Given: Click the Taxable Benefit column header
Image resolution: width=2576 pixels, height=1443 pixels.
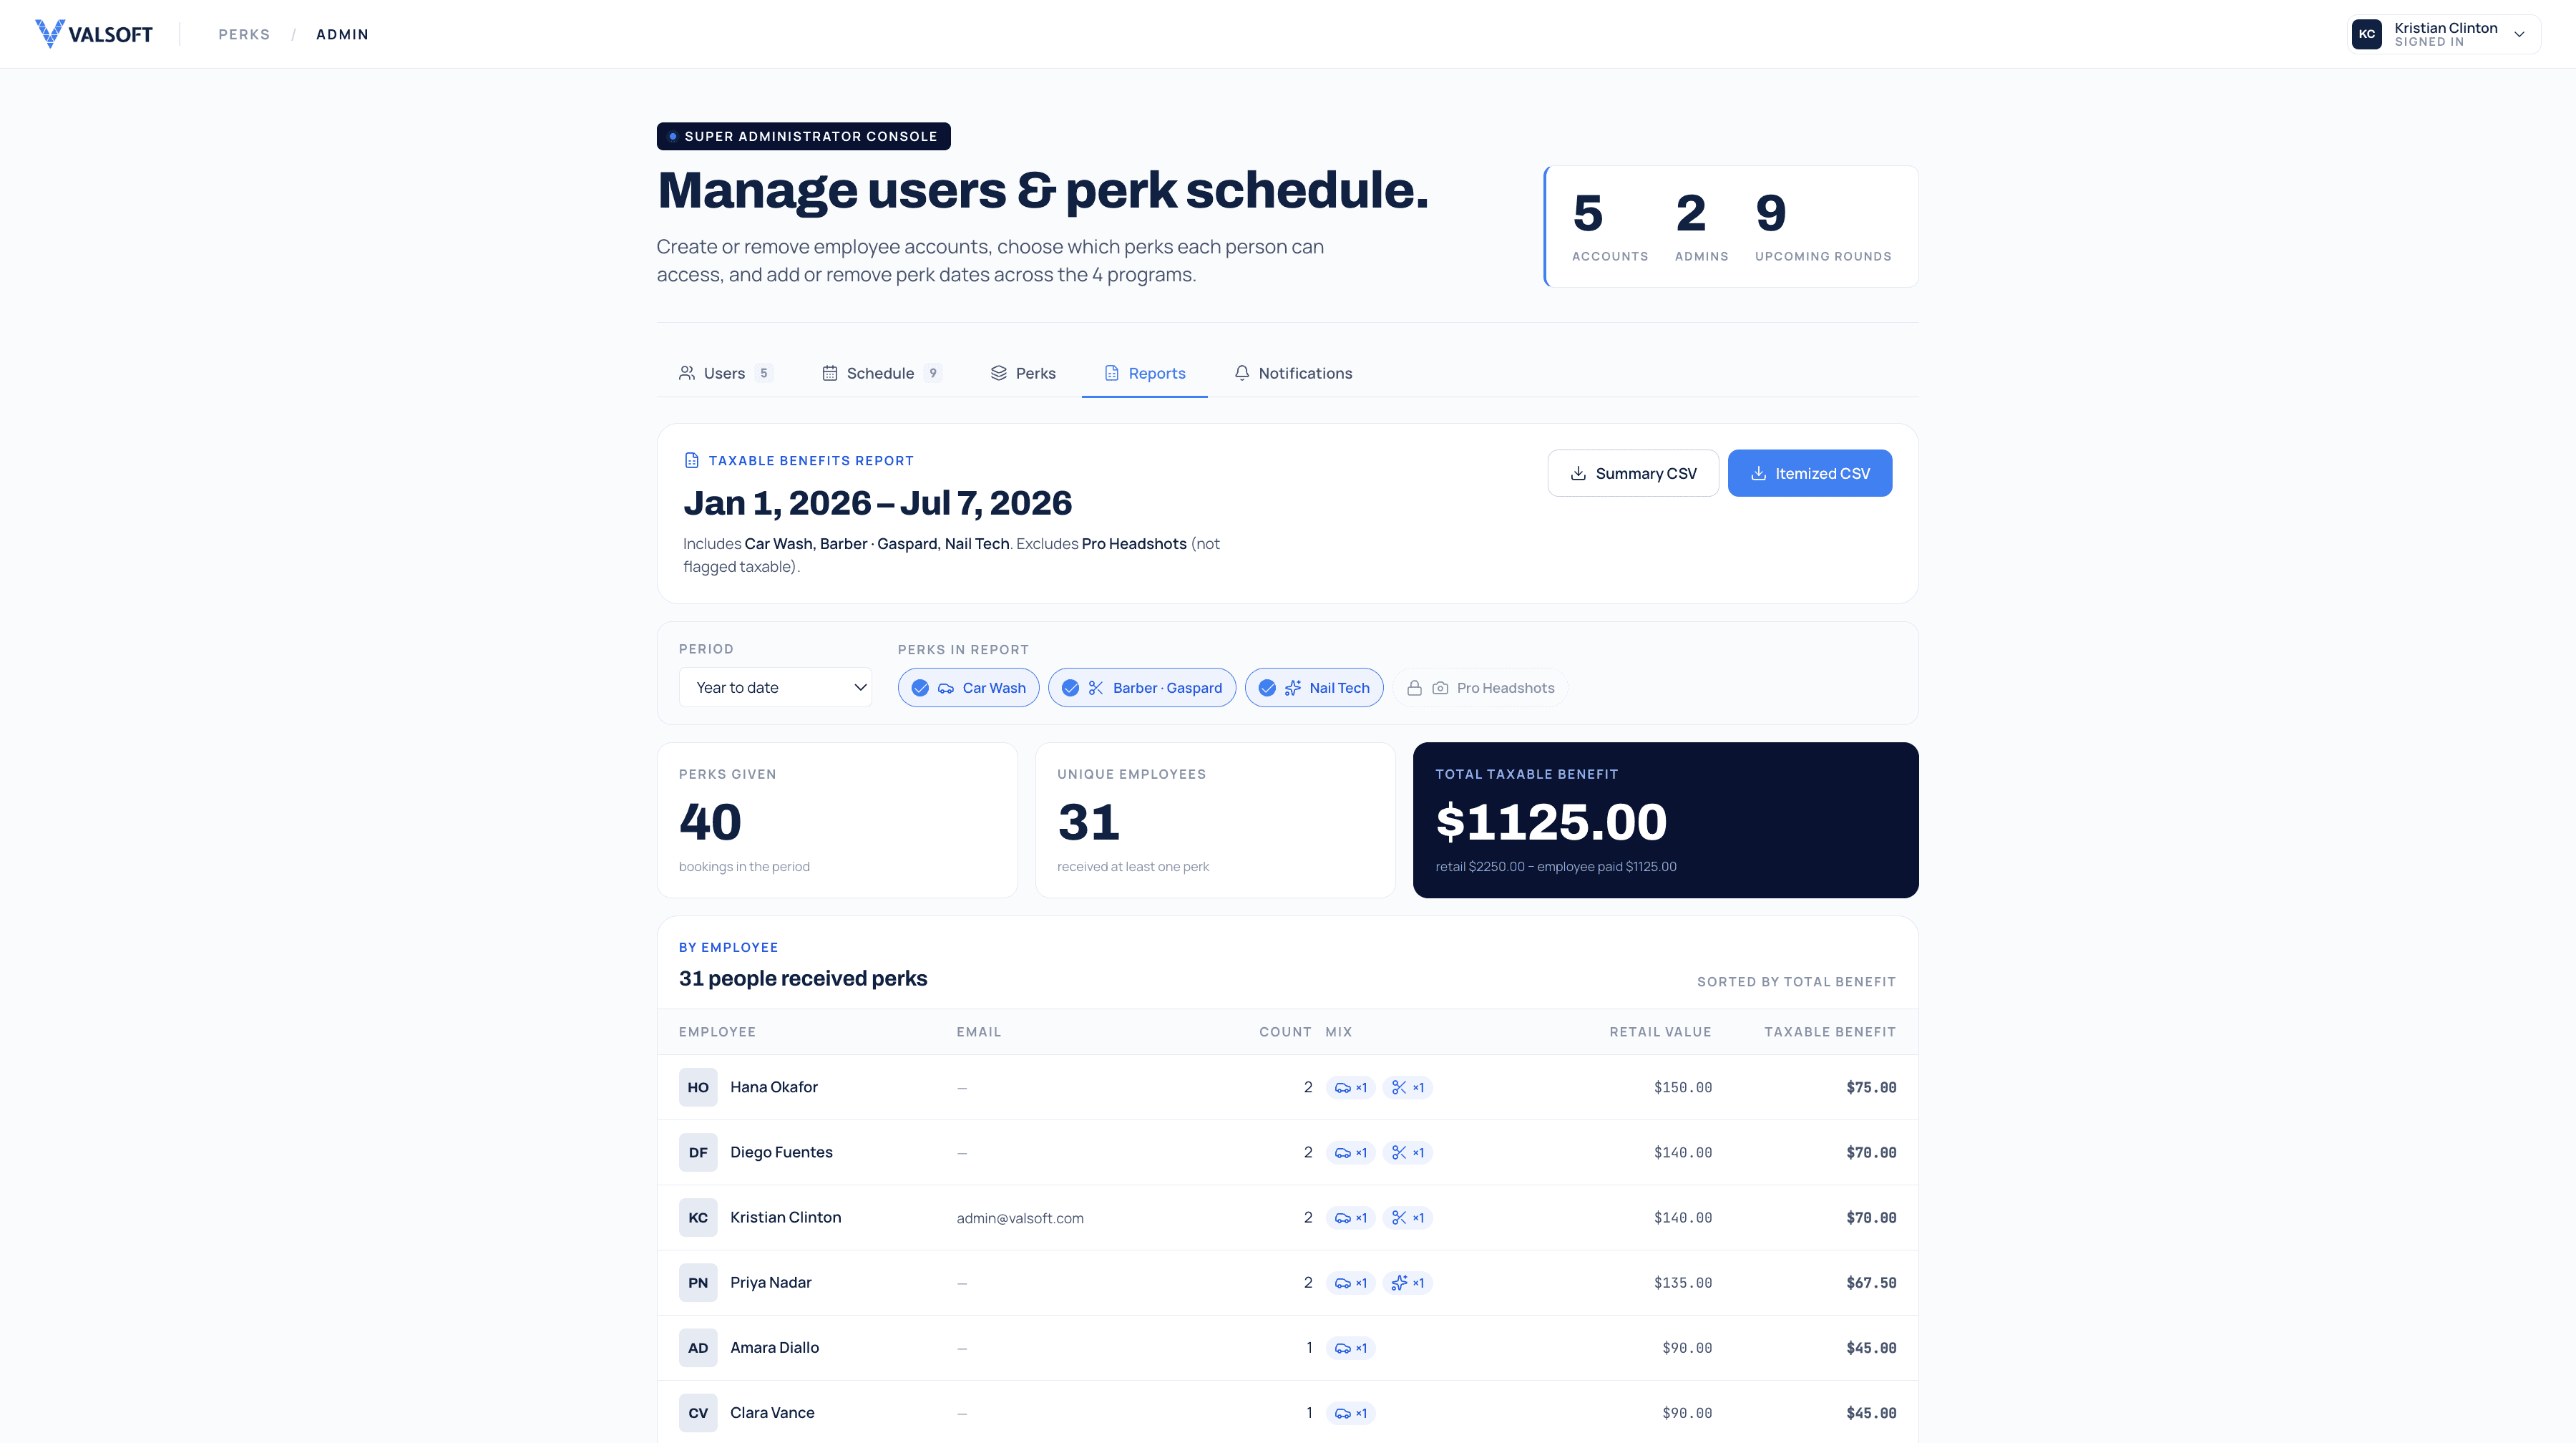Looking at the screenshot, I should click(1829, 1031).
